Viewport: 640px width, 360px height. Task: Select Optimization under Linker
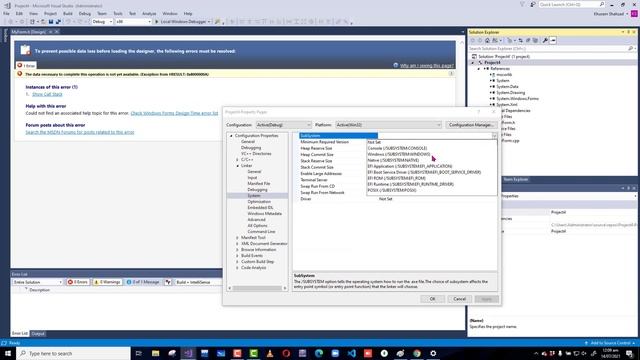click(259, 202)
